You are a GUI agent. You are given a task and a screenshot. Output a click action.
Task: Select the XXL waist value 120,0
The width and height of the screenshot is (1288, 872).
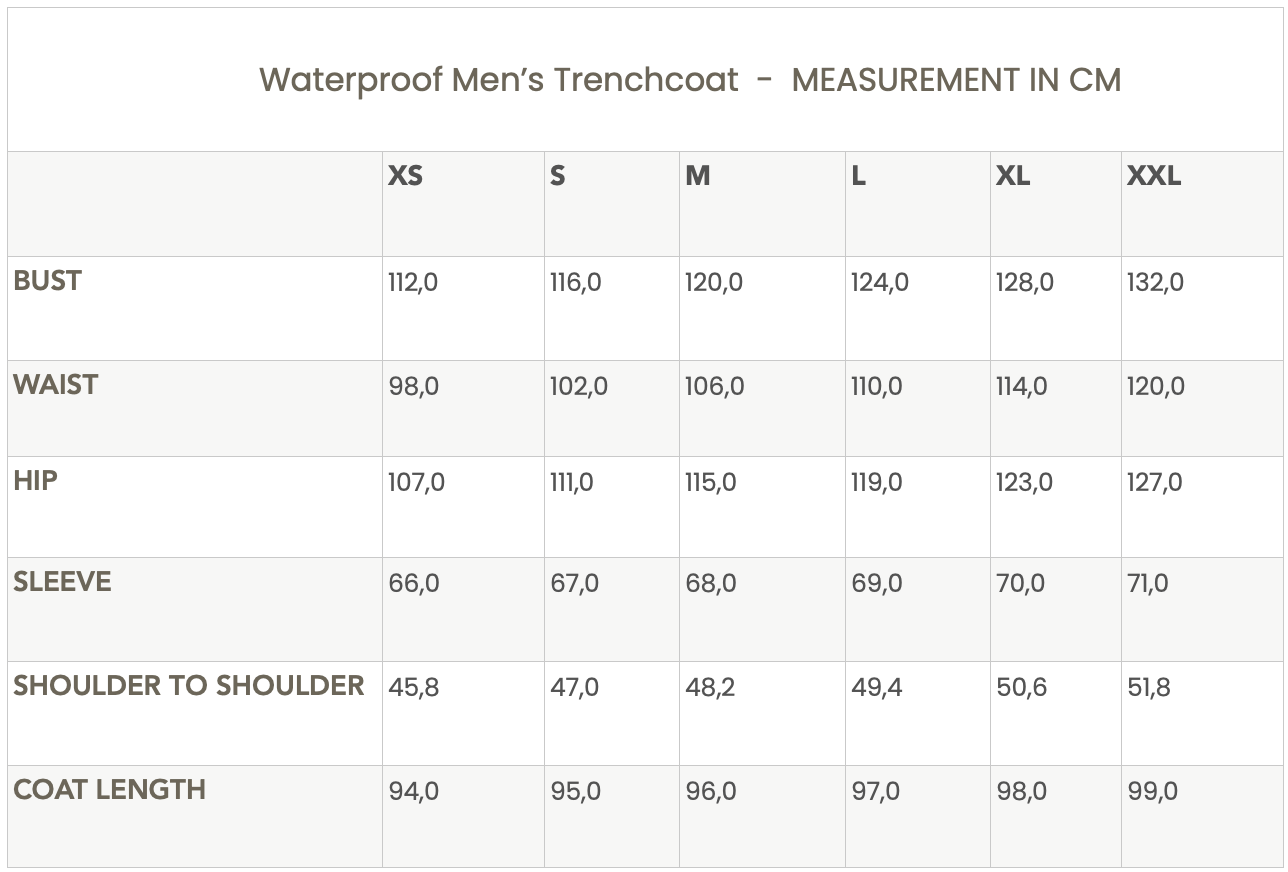[x=1155, y=387]
